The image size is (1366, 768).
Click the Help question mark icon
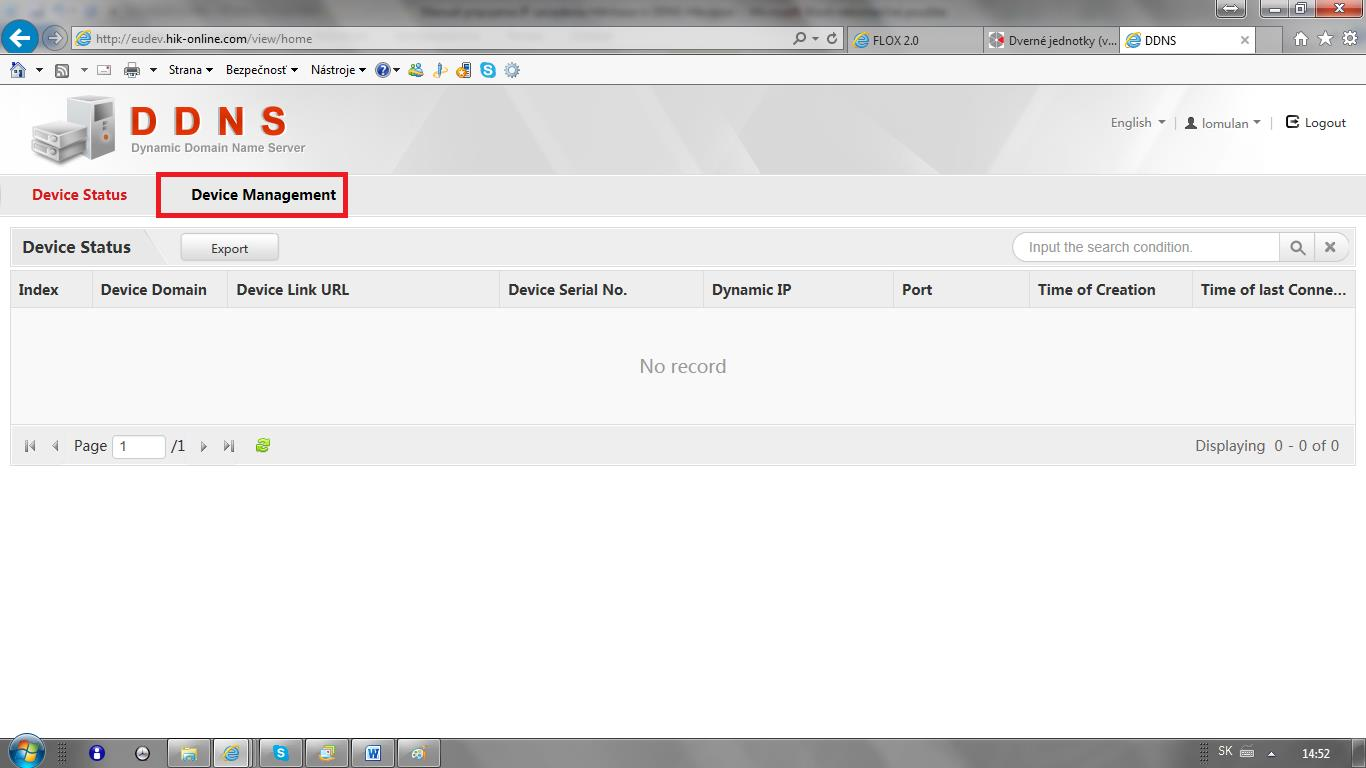coord(382,70)
